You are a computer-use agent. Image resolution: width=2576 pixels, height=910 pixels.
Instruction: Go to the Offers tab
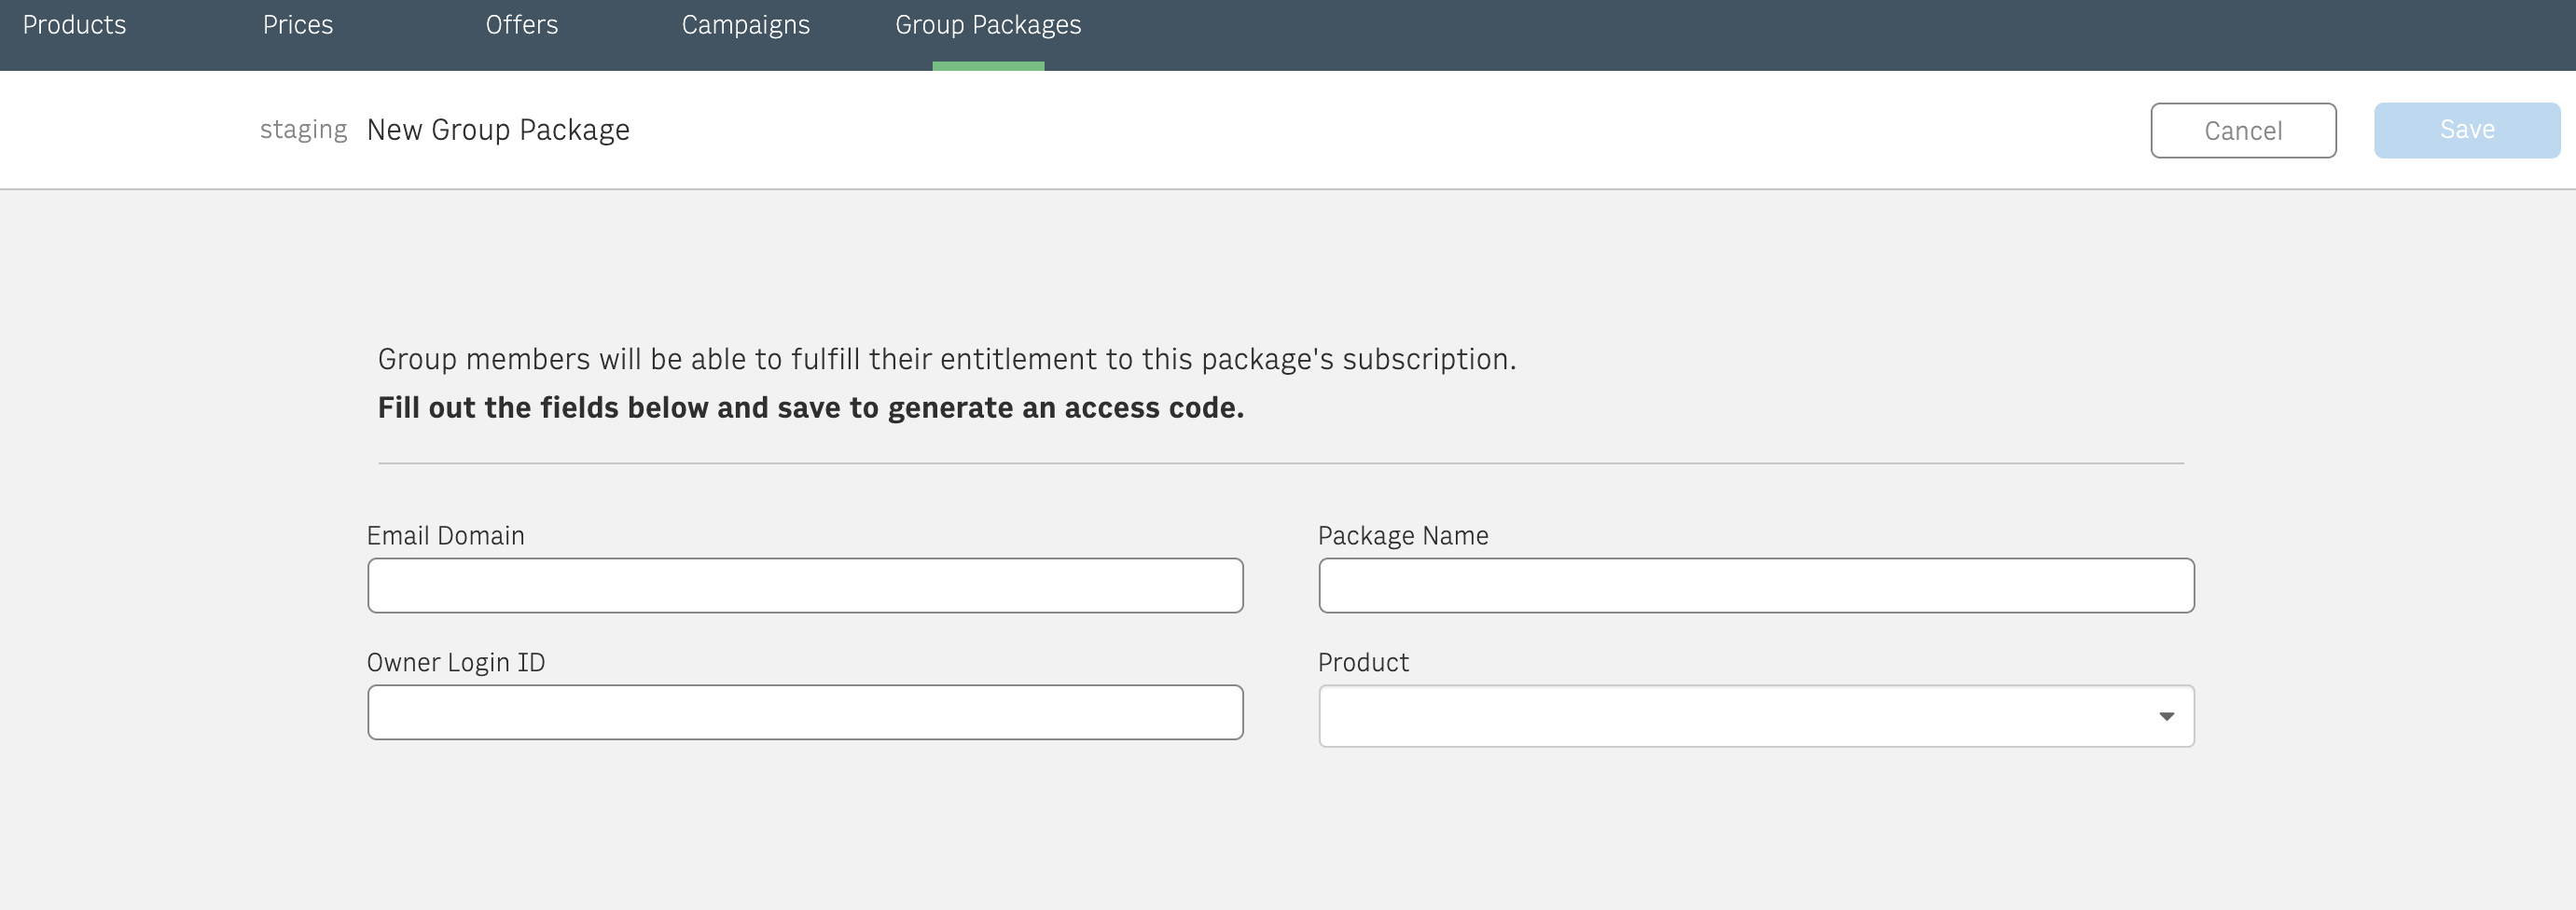521,25
